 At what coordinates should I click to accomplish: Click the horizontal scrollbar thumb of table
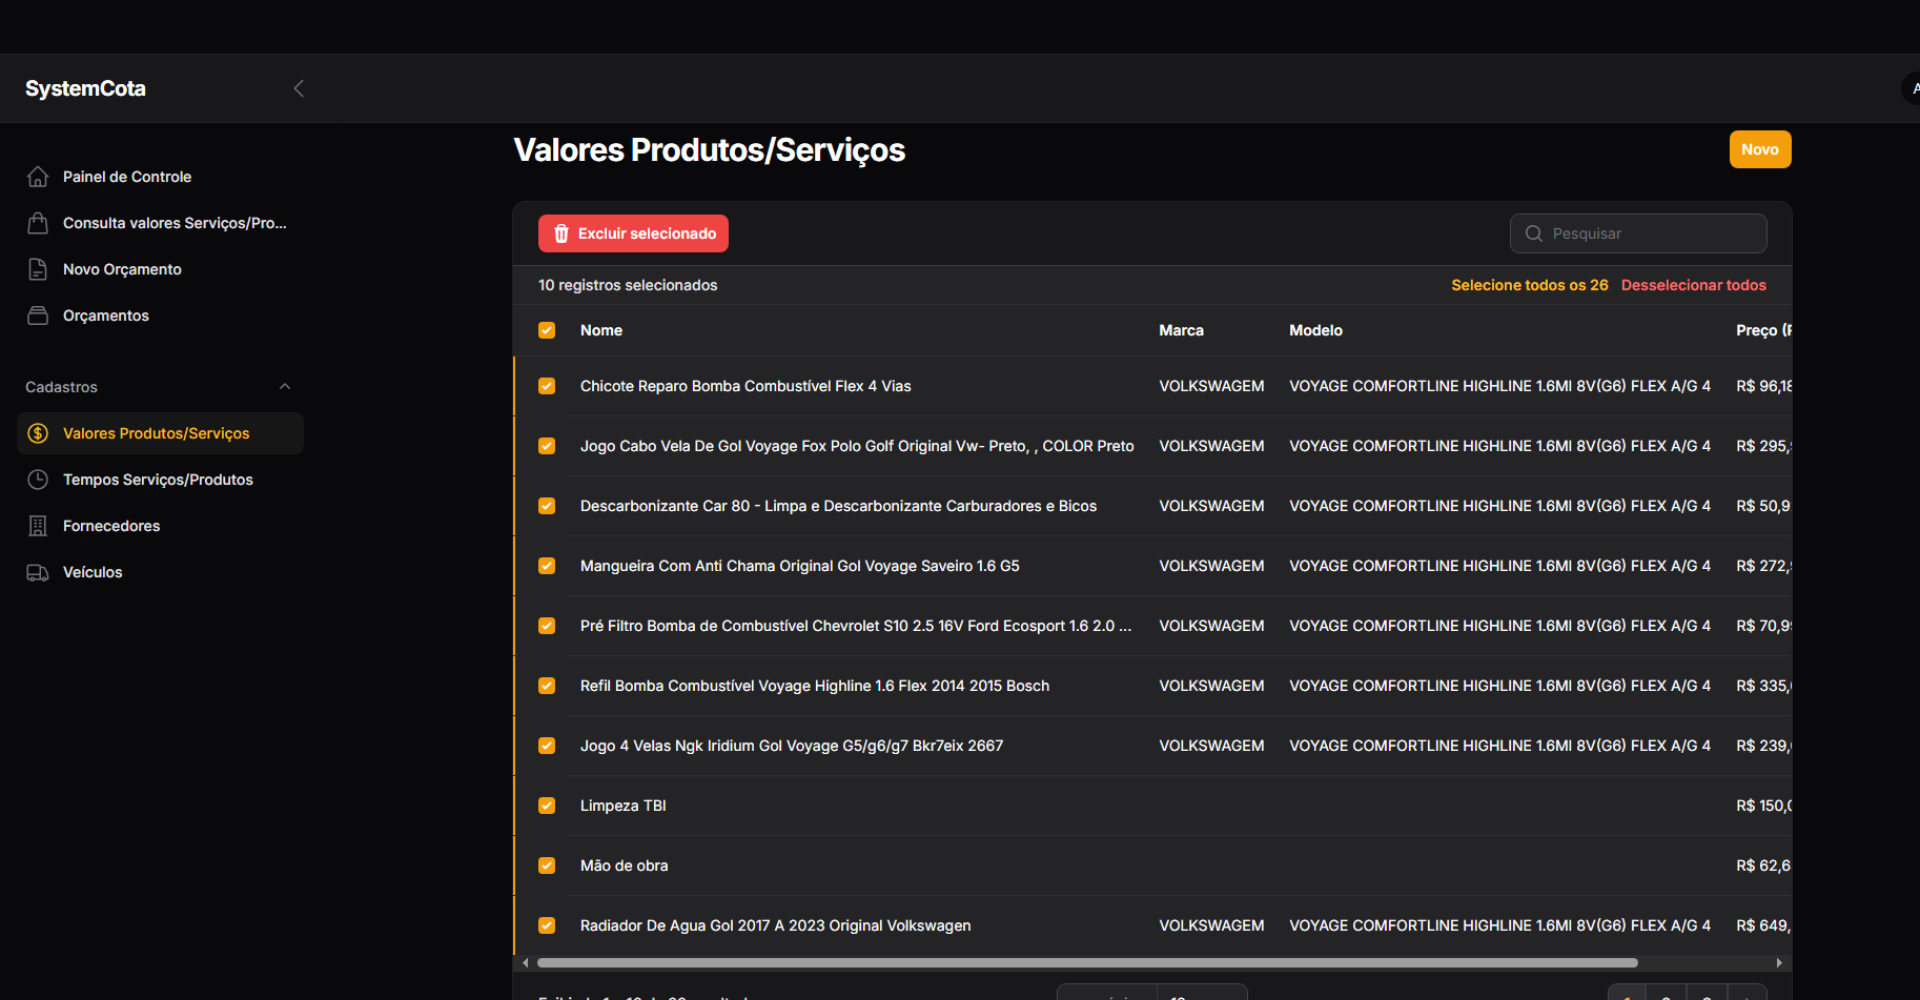(x=1087, y=963)
